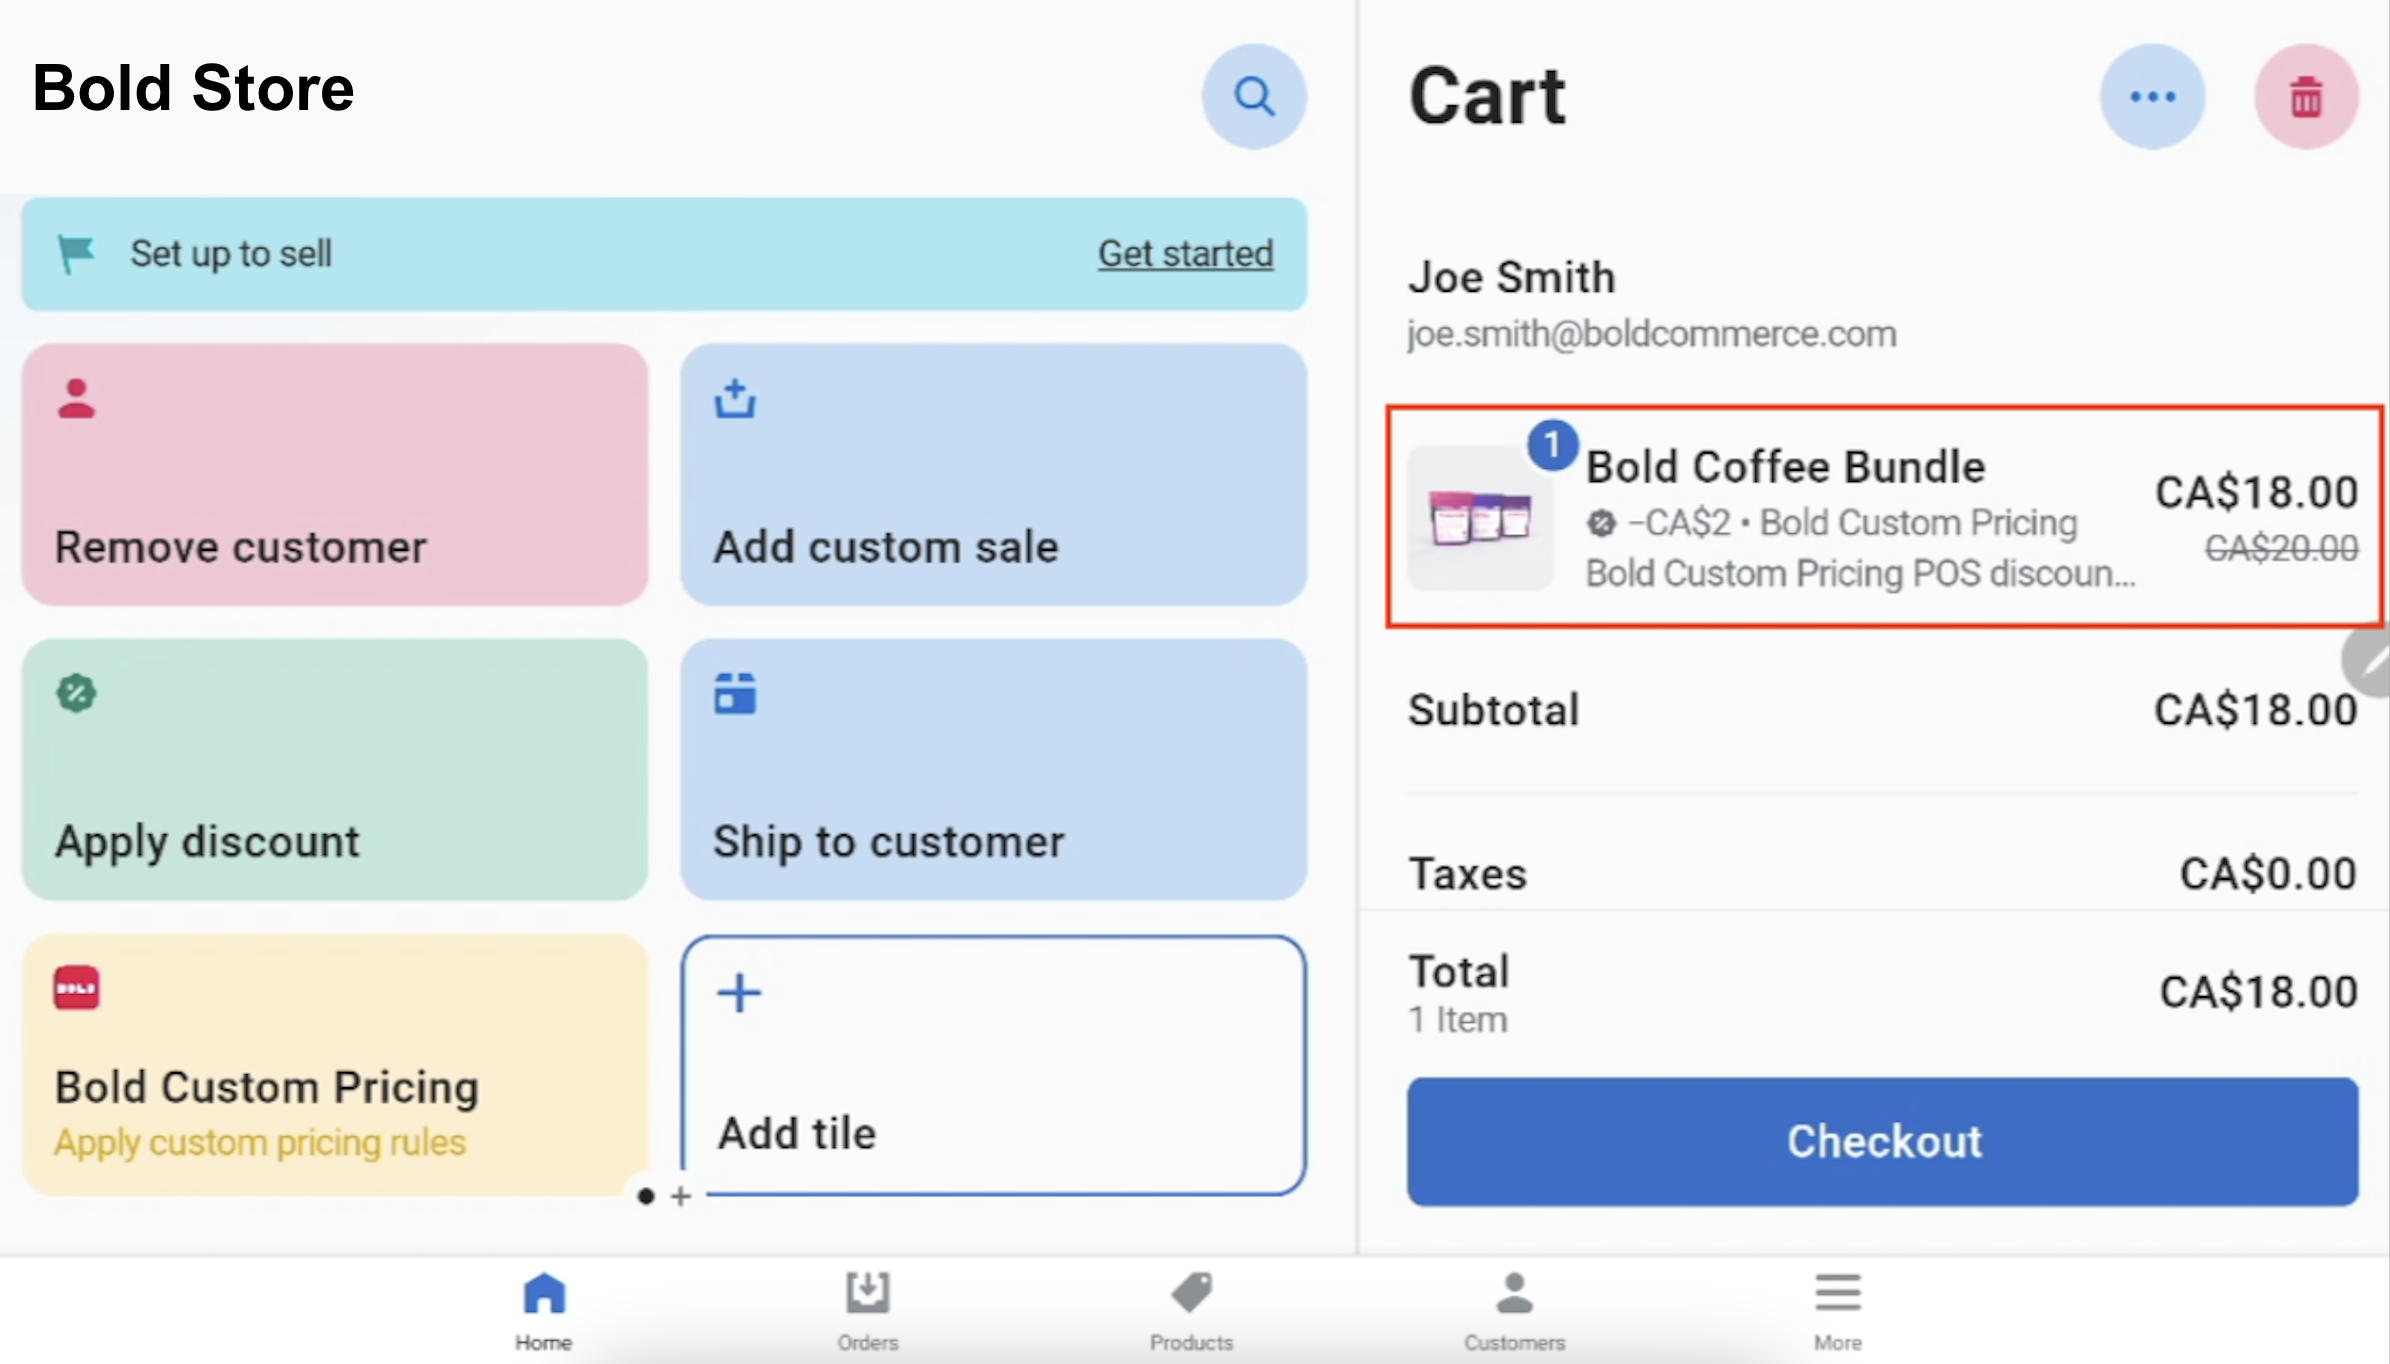Click the Total CA$18.00 amount
The height and width of the screenshot is (1364, 2390).
(2258, 991)
